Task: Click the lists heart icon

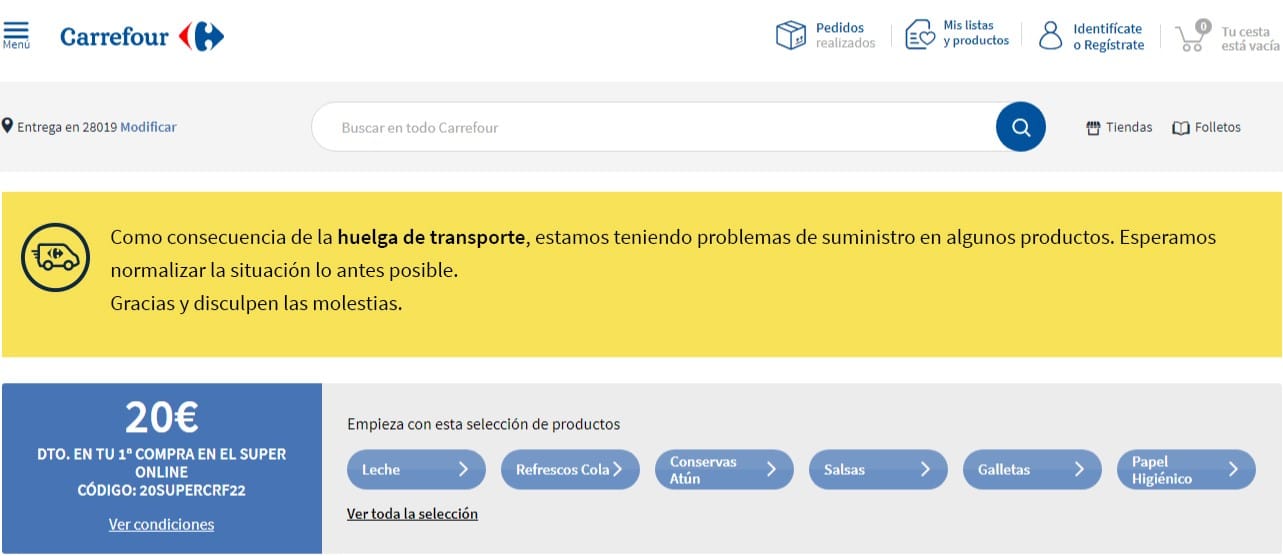Action: (920, 35)
